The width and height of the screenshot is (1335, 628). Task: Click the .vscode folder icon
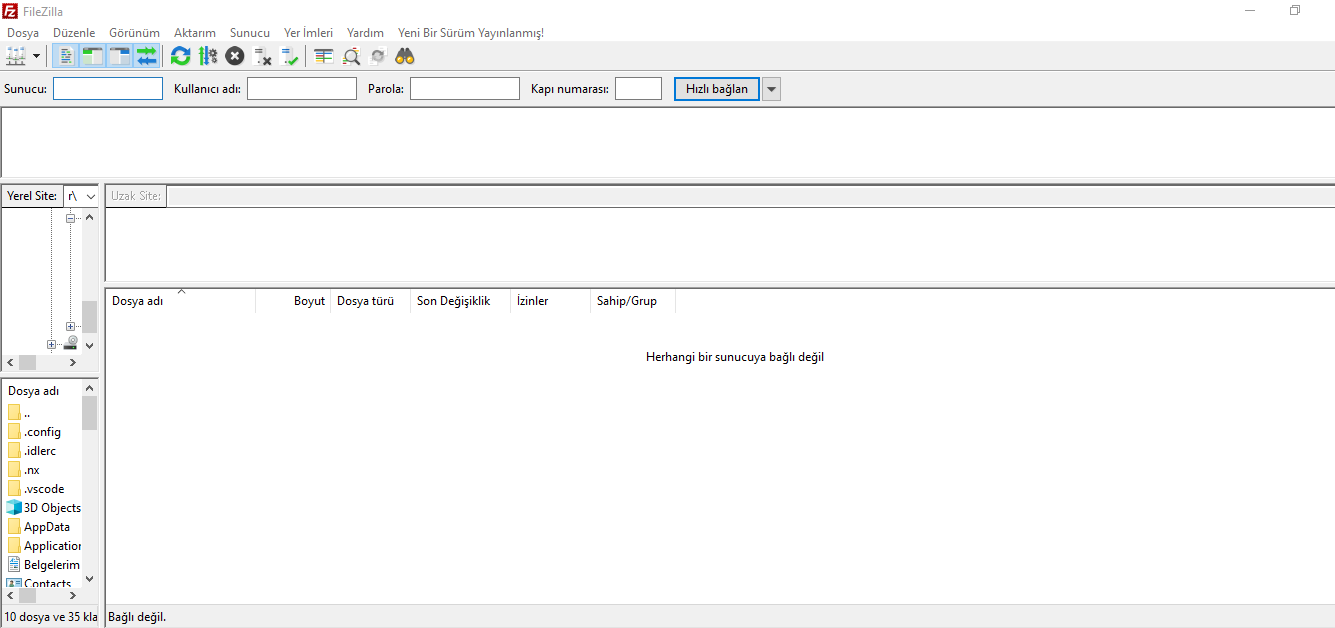pyautogui.click(x=14, y=489)
